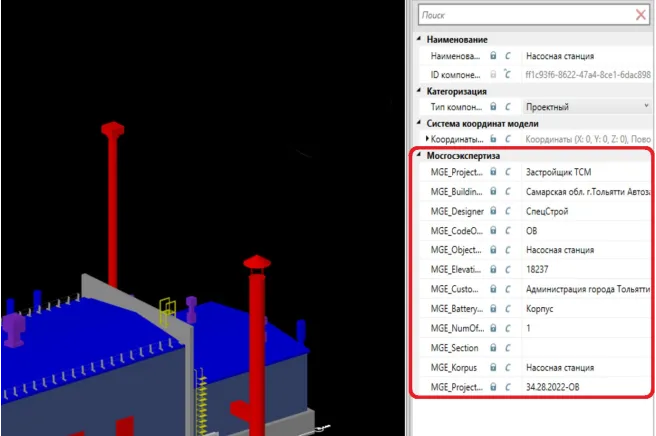Image resolution: width=656 pixels, height=436 pixels.
Task: Collapse the Категоризация section
Action: (x=419, y=91)
